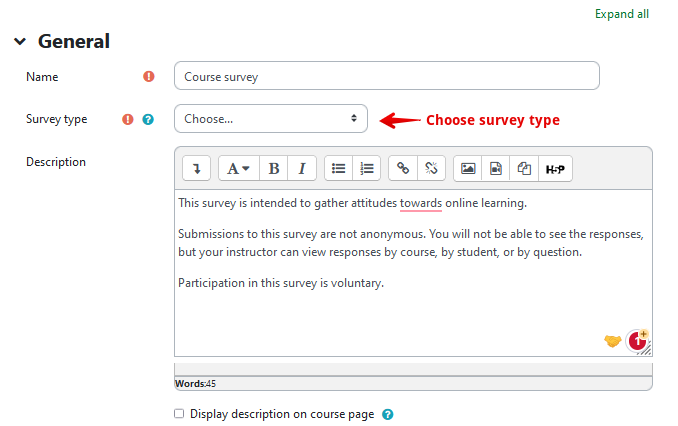Image resolution: width=678 pixels, height=426 pixels.
Task: Insert an image into the description
Action: click(467, 169)
